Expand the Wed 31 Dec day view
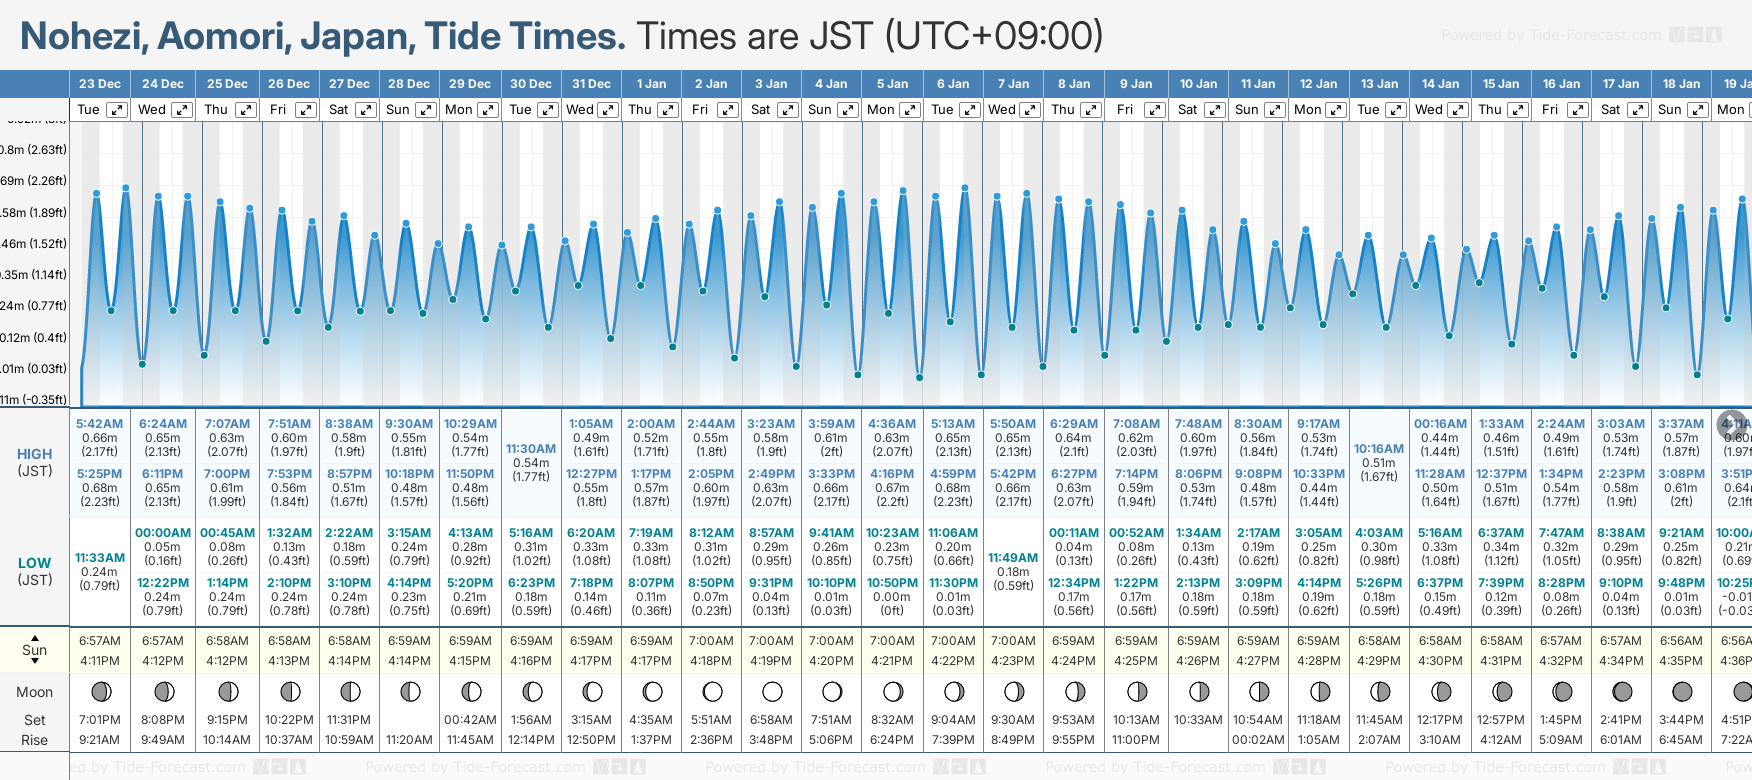Viewport: 1752px width, 780px height. click(x=608, y=110)
